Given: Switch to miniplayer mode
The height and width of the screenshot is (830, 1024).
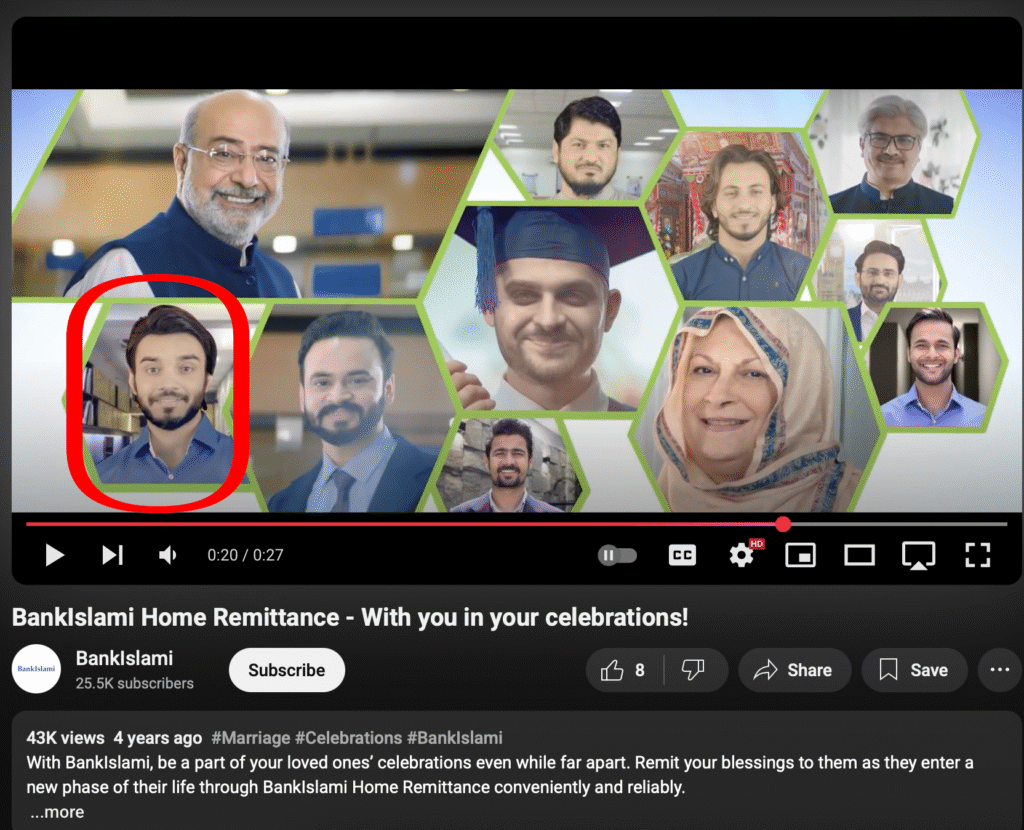Looking at the screenshot, I should pyautogui.click(x=800, y=555).
